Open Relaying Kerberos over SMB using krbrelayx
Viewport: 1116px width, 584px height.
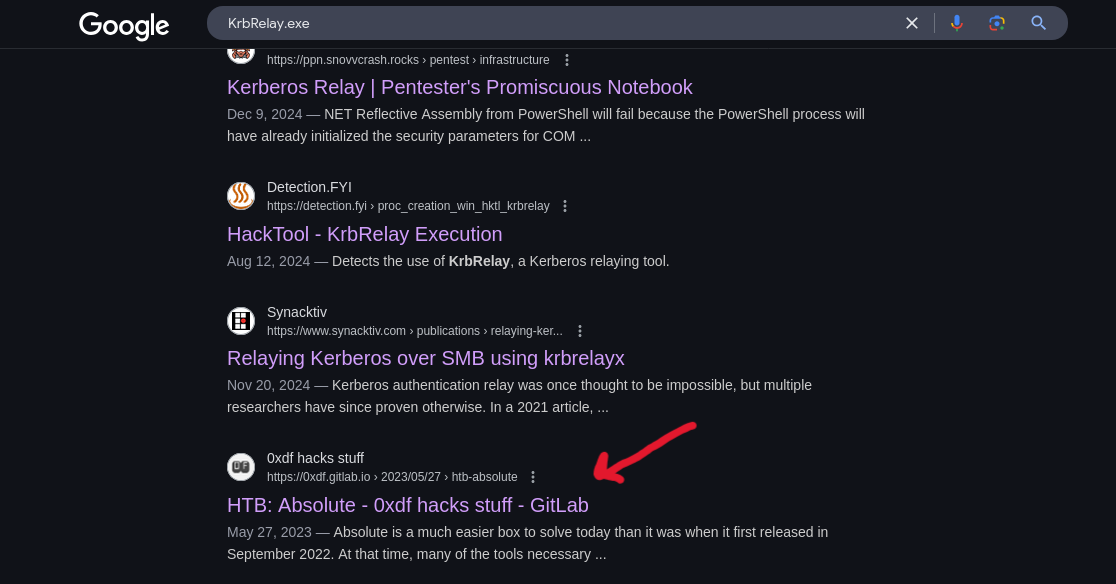[426, 358]
